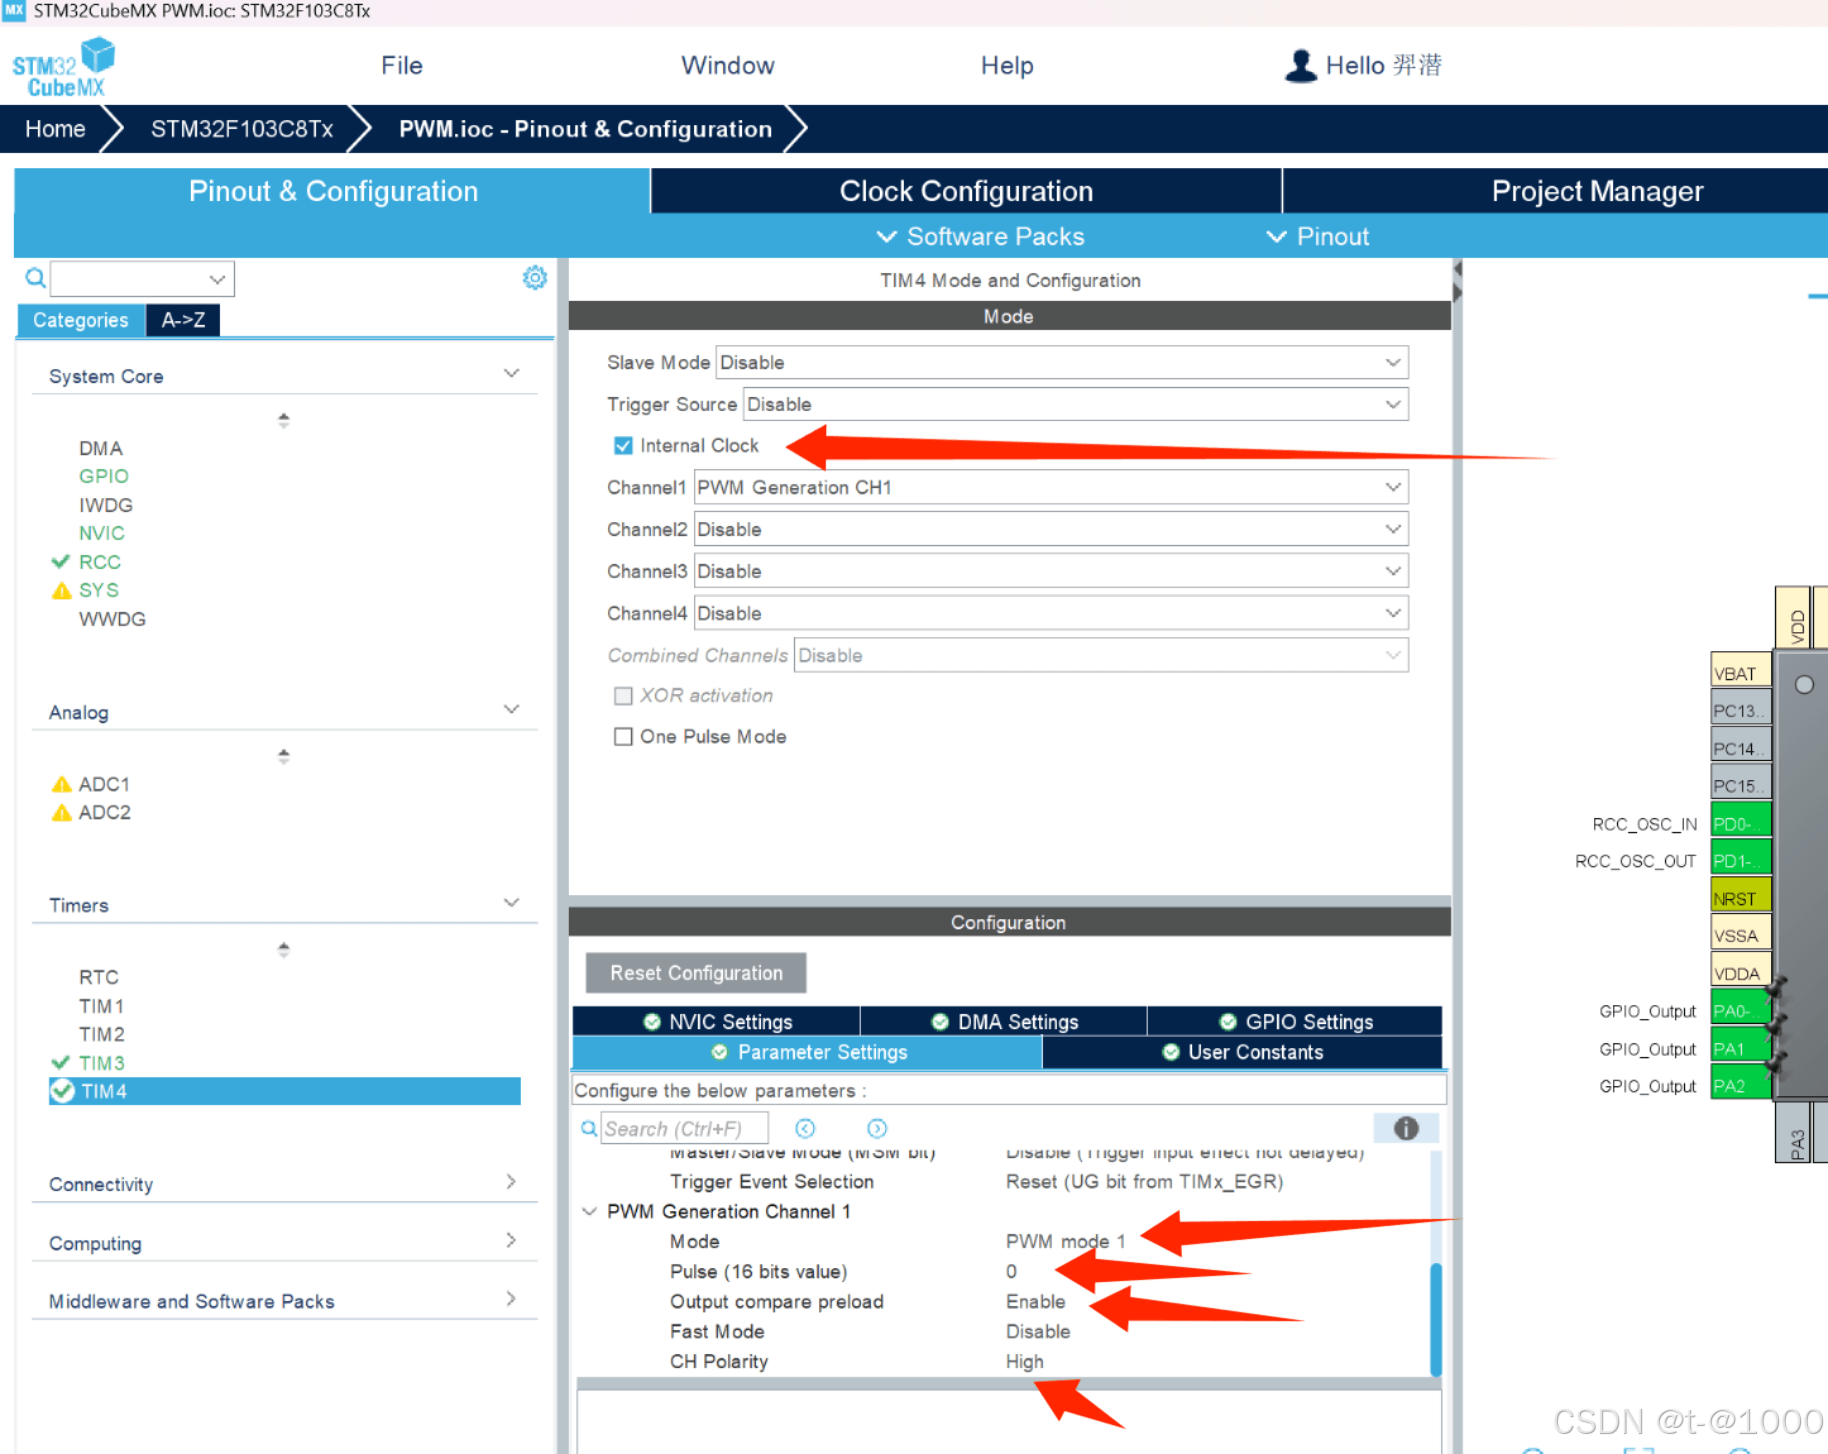Select RCC in System Core list

point(99,562)
